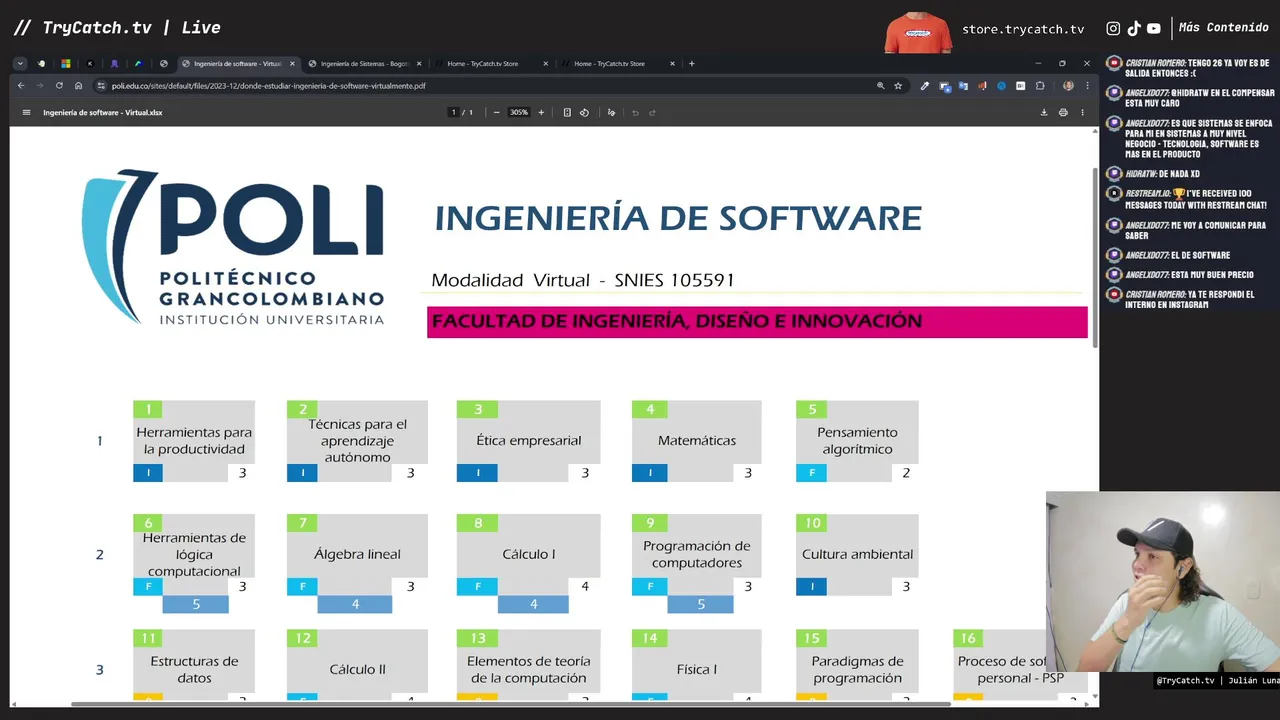Screen dimensions: 1280x720
Task: Open the zoom magnifier icon in address bar
Action: (881, 86)
